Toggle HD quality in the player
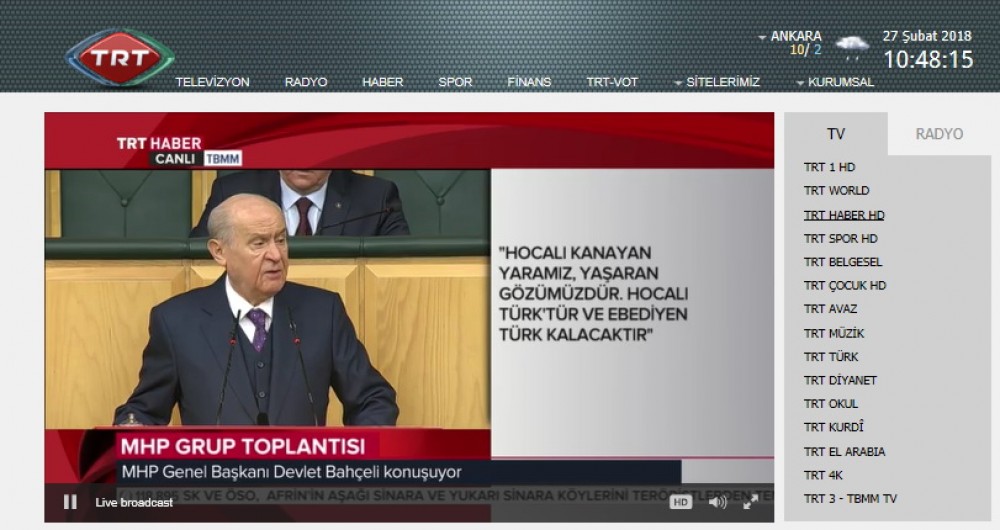This screenshot has width=1000, height=530. (x=681, y=502)
